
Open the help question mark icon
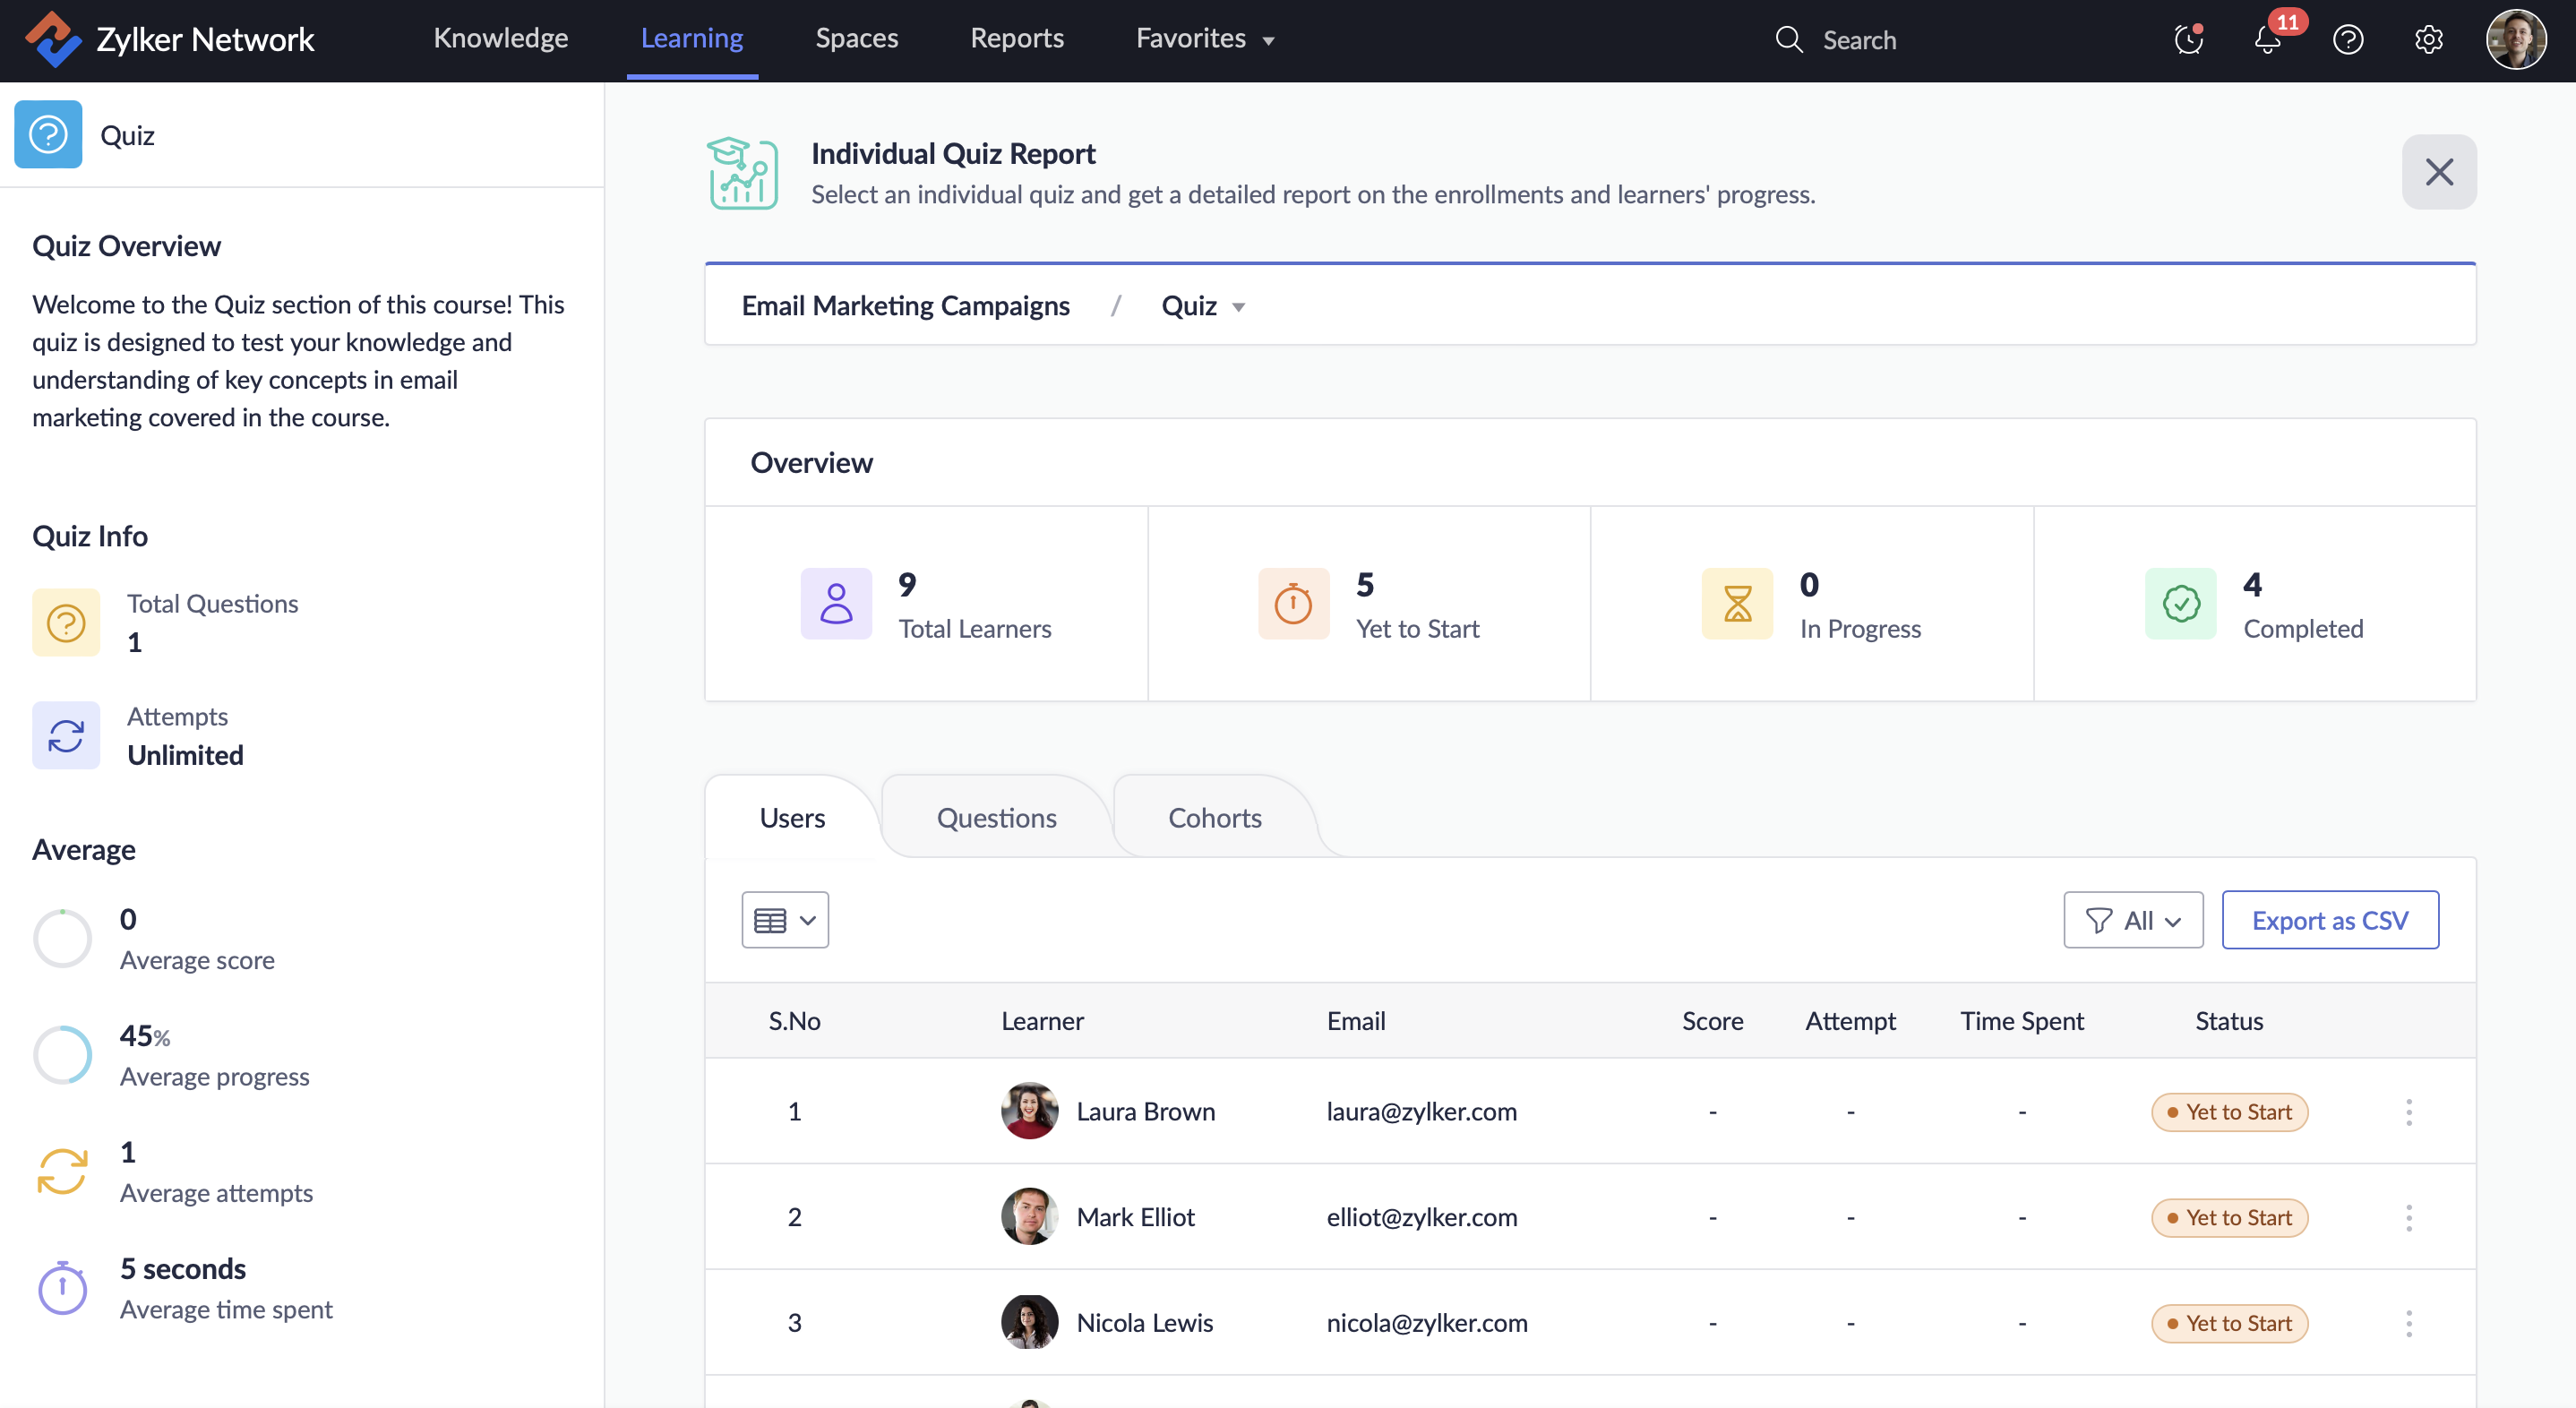2347,40
